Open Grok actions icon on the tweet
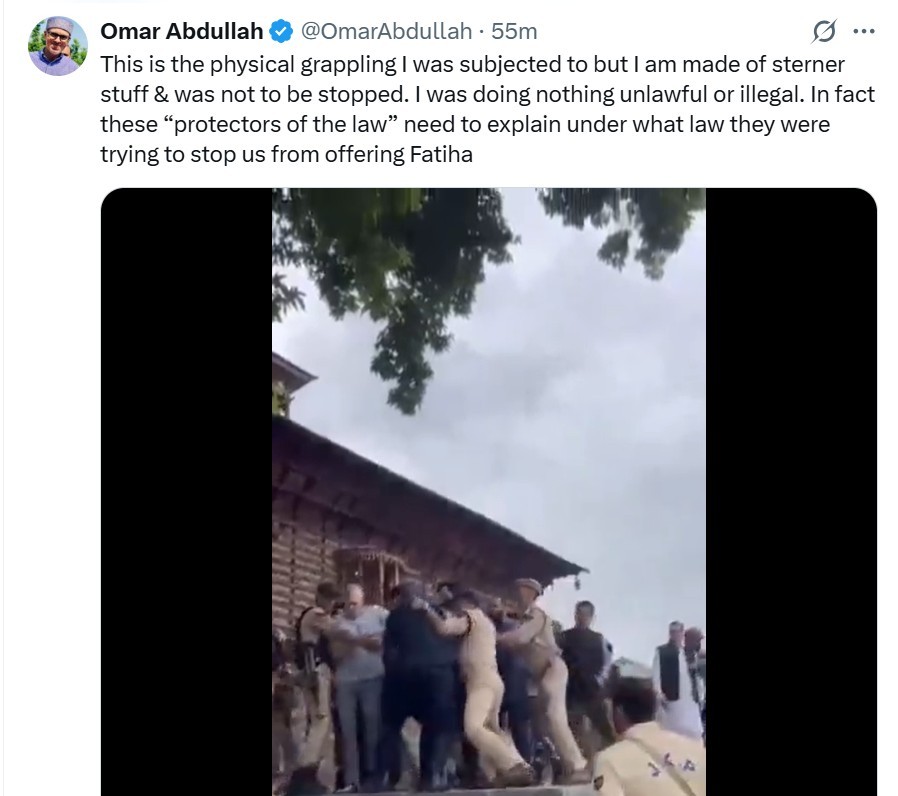 pyautogui.click(x=823, y=32)
